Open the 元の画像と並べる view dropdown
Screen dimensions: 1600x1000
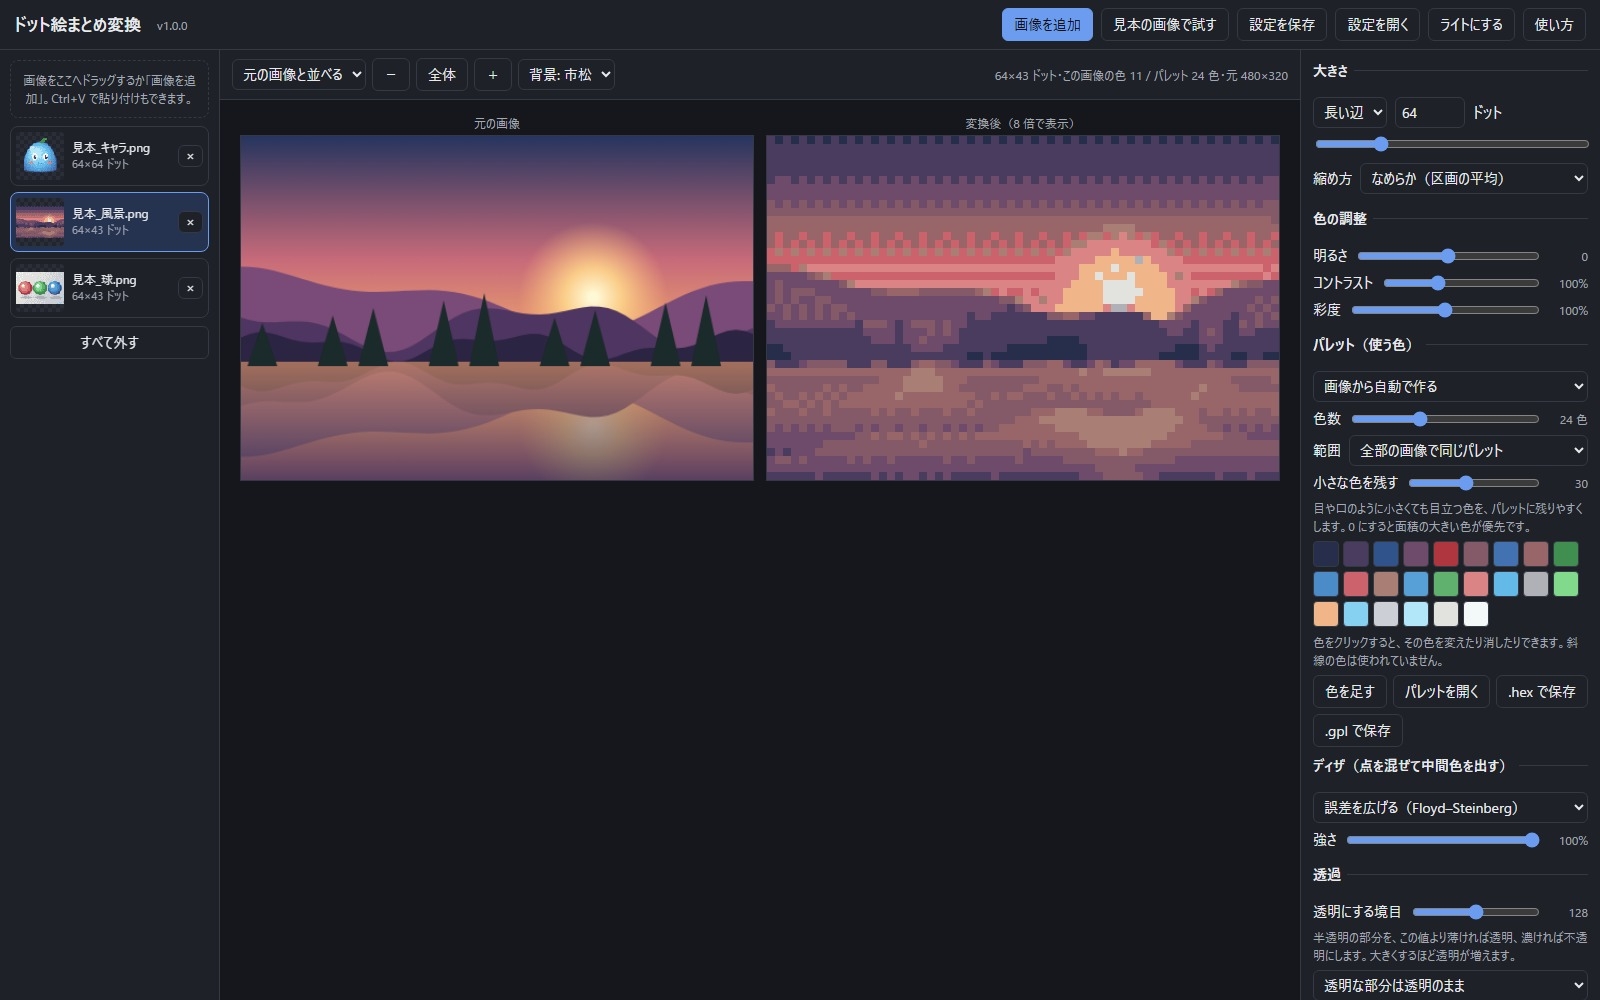[299, 75]
